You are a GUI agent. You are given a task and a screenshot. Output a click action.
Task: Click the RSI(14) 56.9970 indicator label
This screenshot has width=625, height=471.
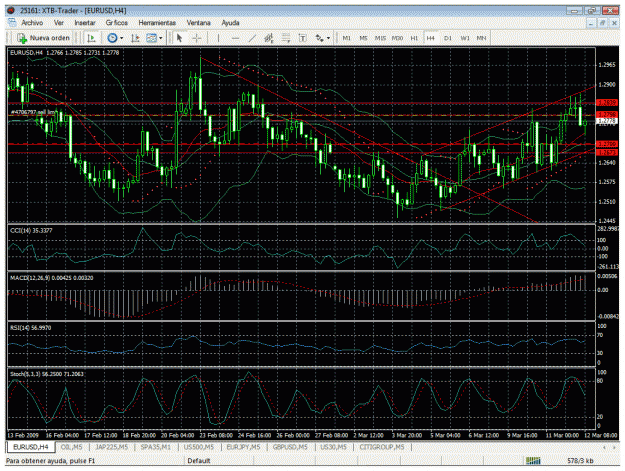[30, 328]
